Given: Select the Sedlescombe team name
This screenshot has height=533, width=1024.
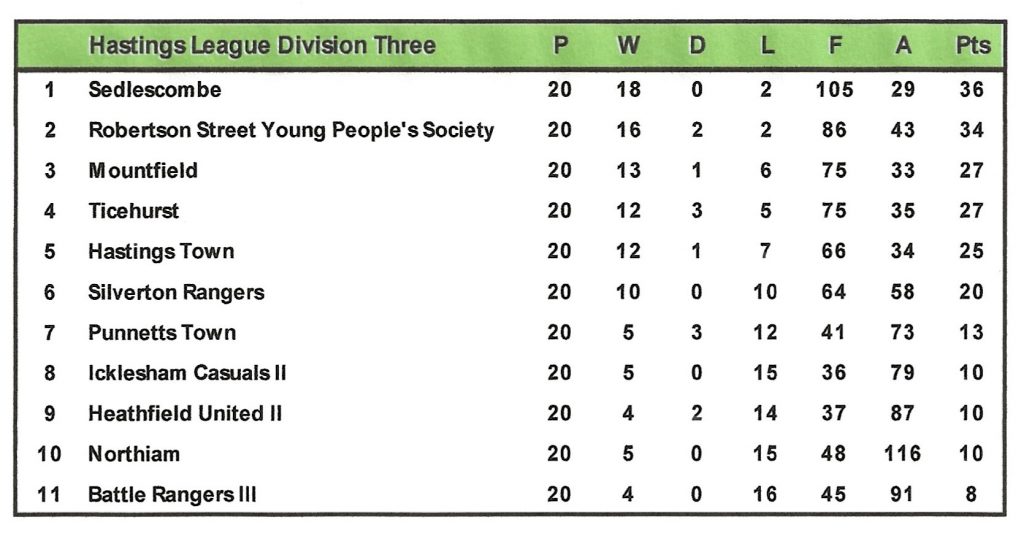Looking at the screenshot, I should tap(155, 90).
